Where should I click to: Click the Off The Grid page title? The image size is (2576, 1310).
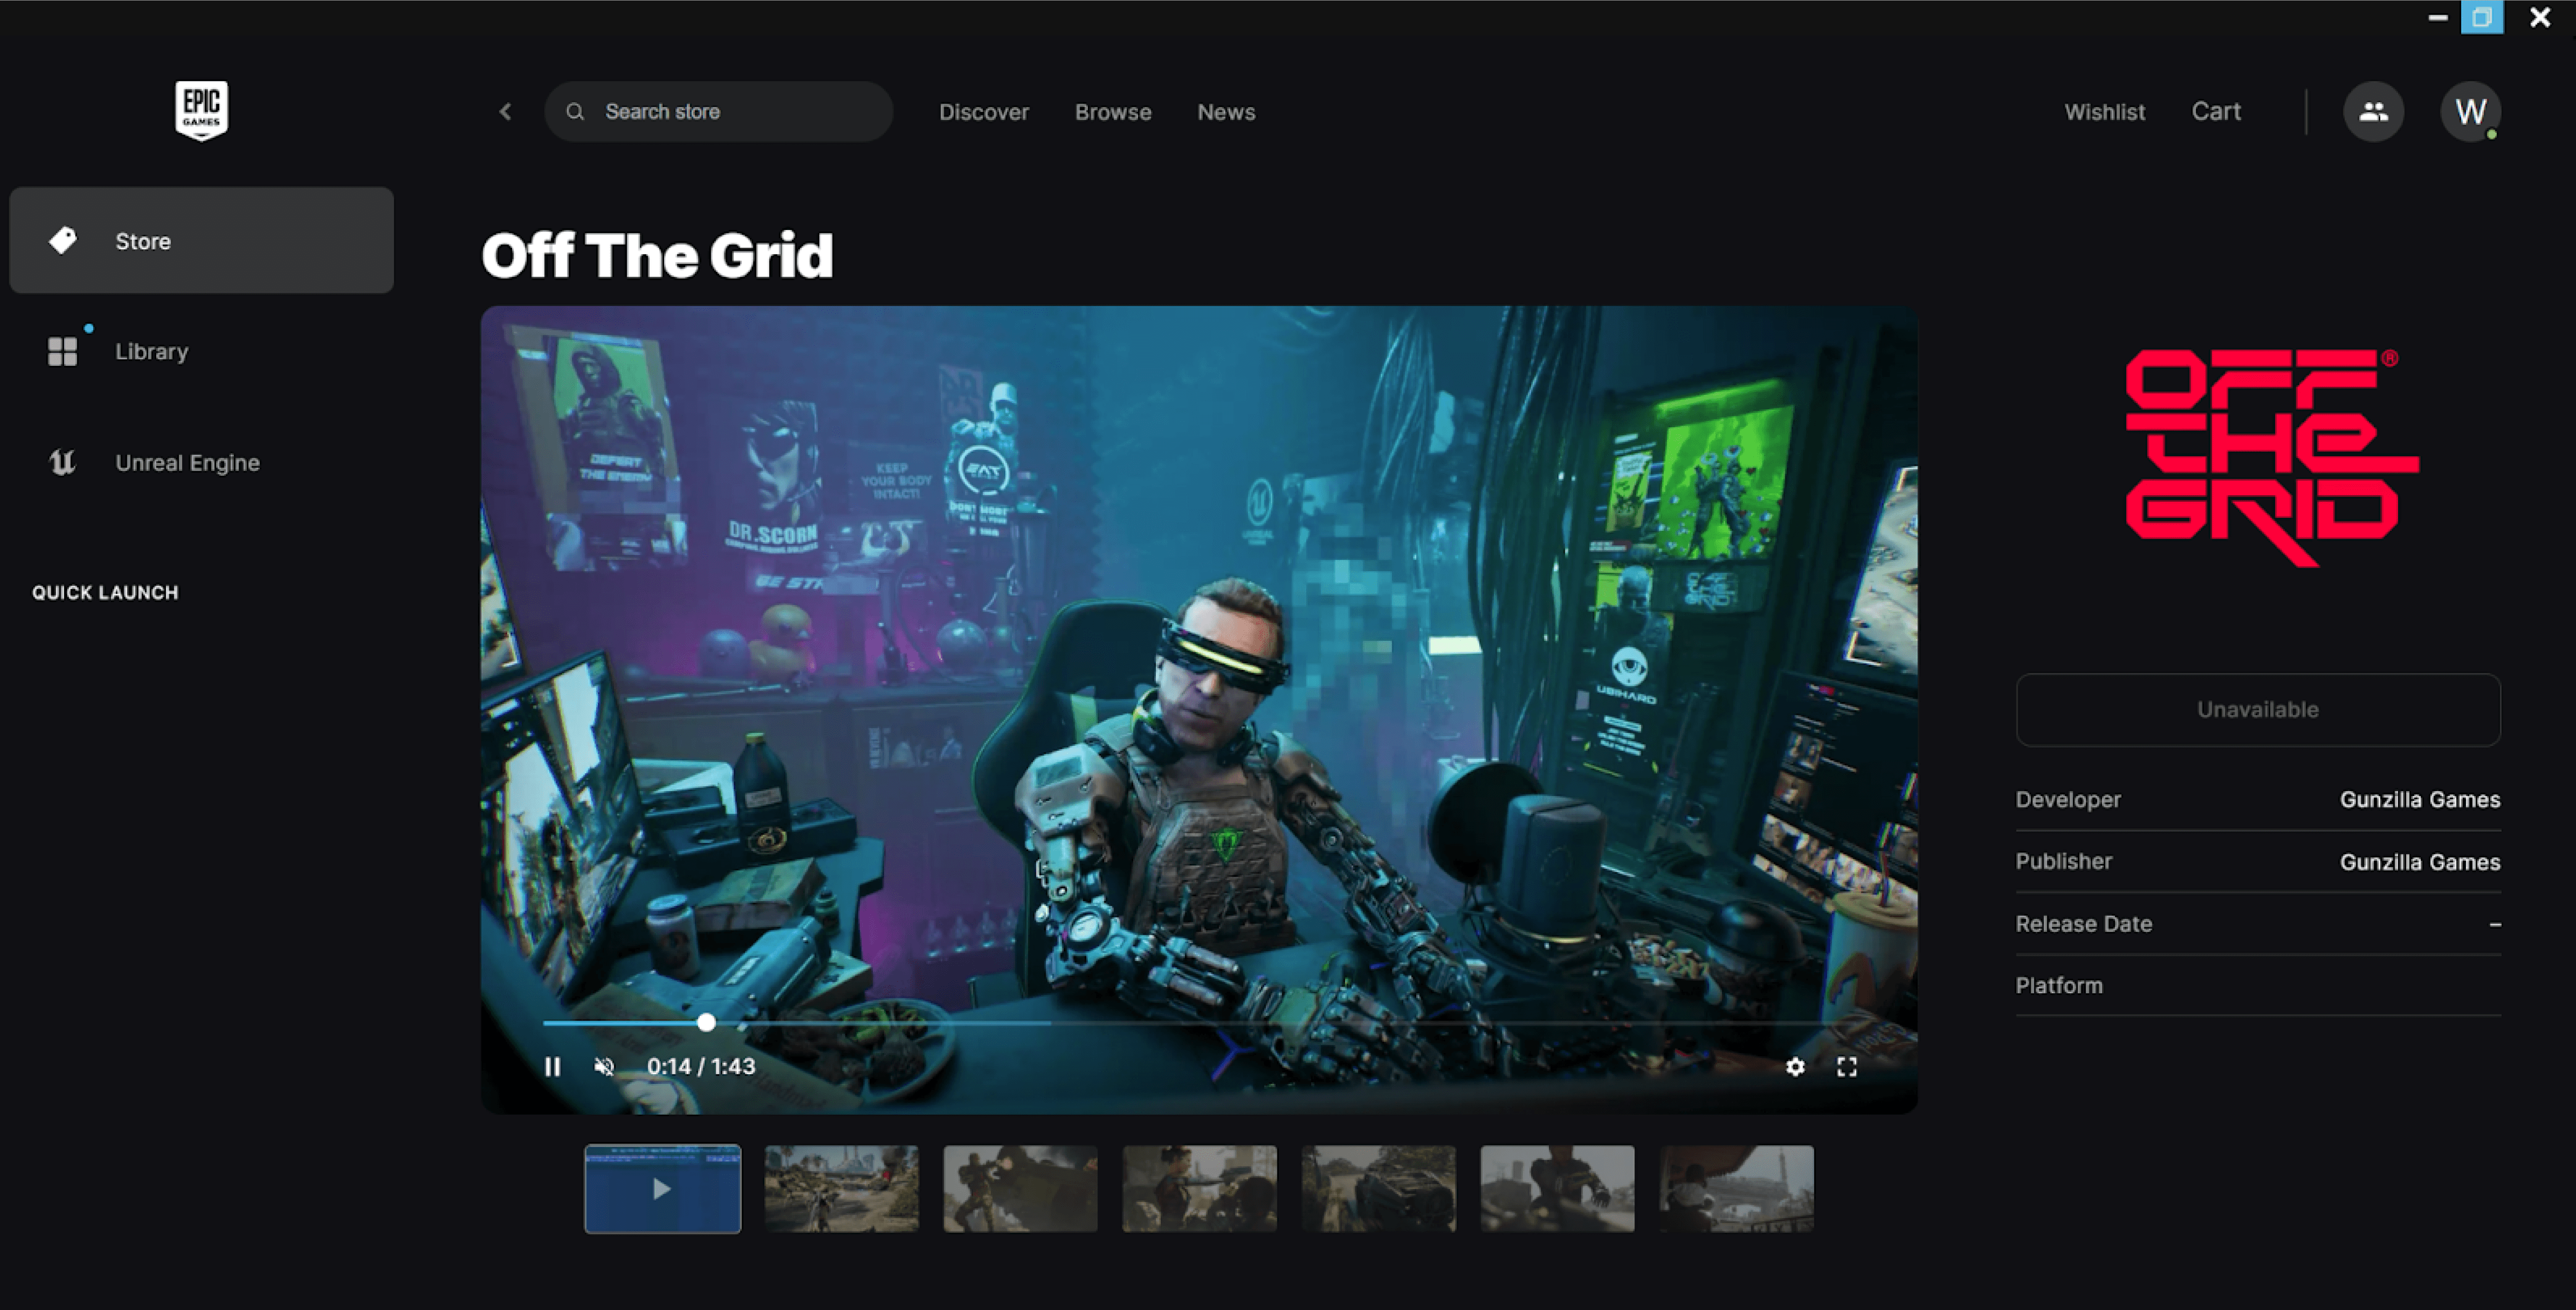(x=657, y=255)
